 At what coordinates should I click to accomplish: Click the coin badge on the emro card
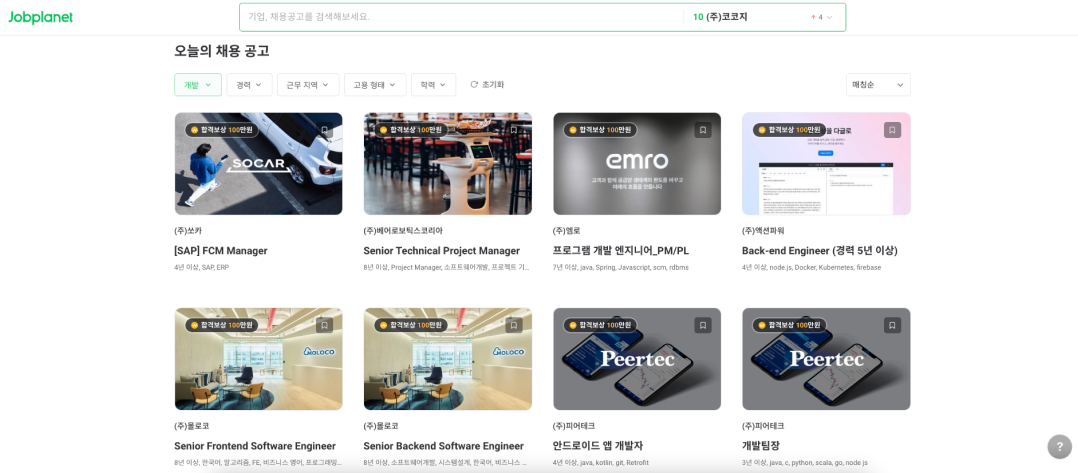click(x=573, y=130)
